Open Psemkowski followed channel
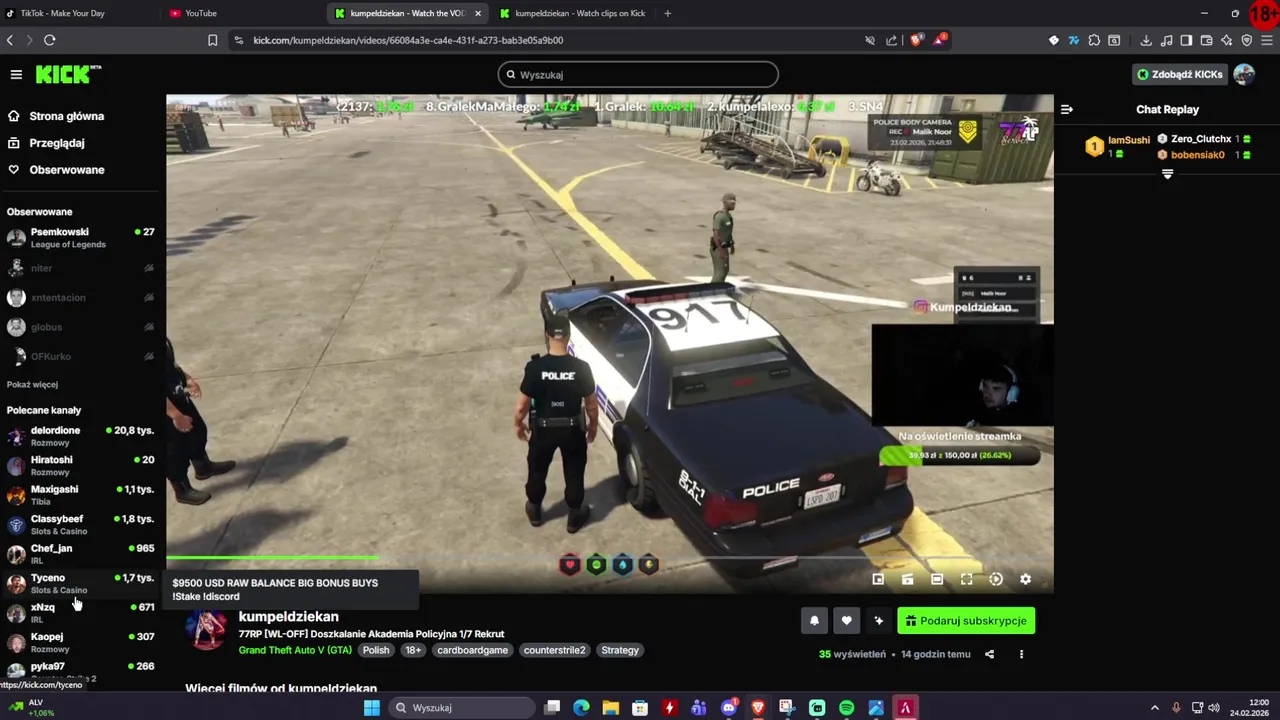The height and width of the screenshot is (720, 1280). (x=80, y=238)
